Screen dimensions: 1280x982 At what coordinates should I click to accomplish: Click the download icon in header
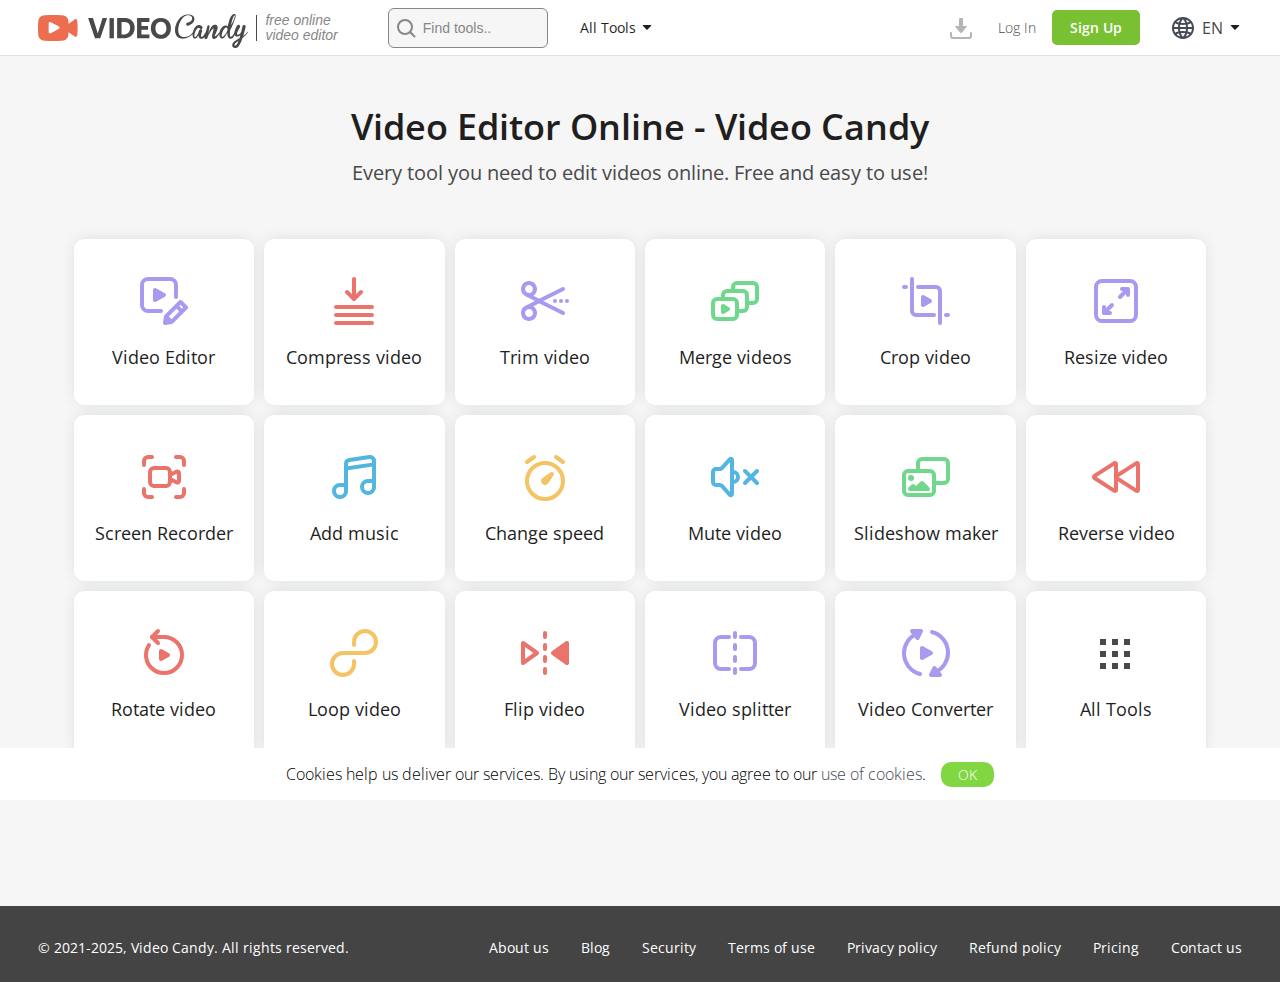[x=960, y=28]
